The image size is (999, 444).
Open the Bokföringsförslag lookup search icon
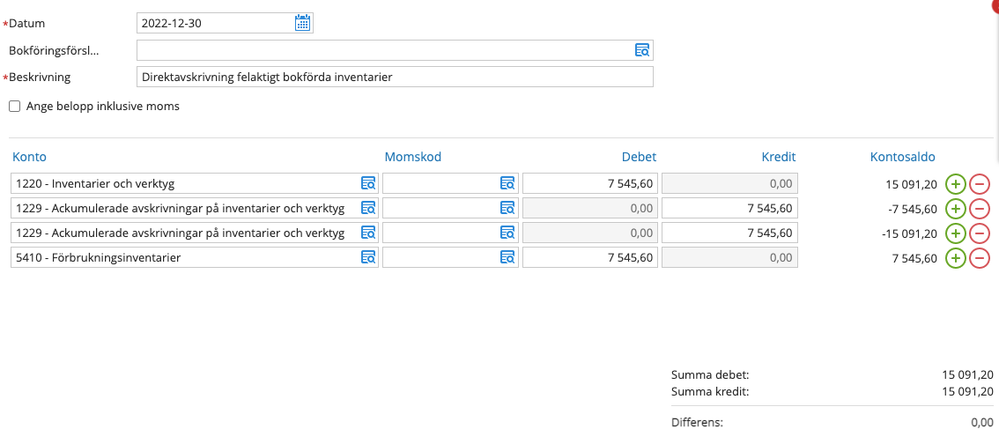click(x=642, y=50)
